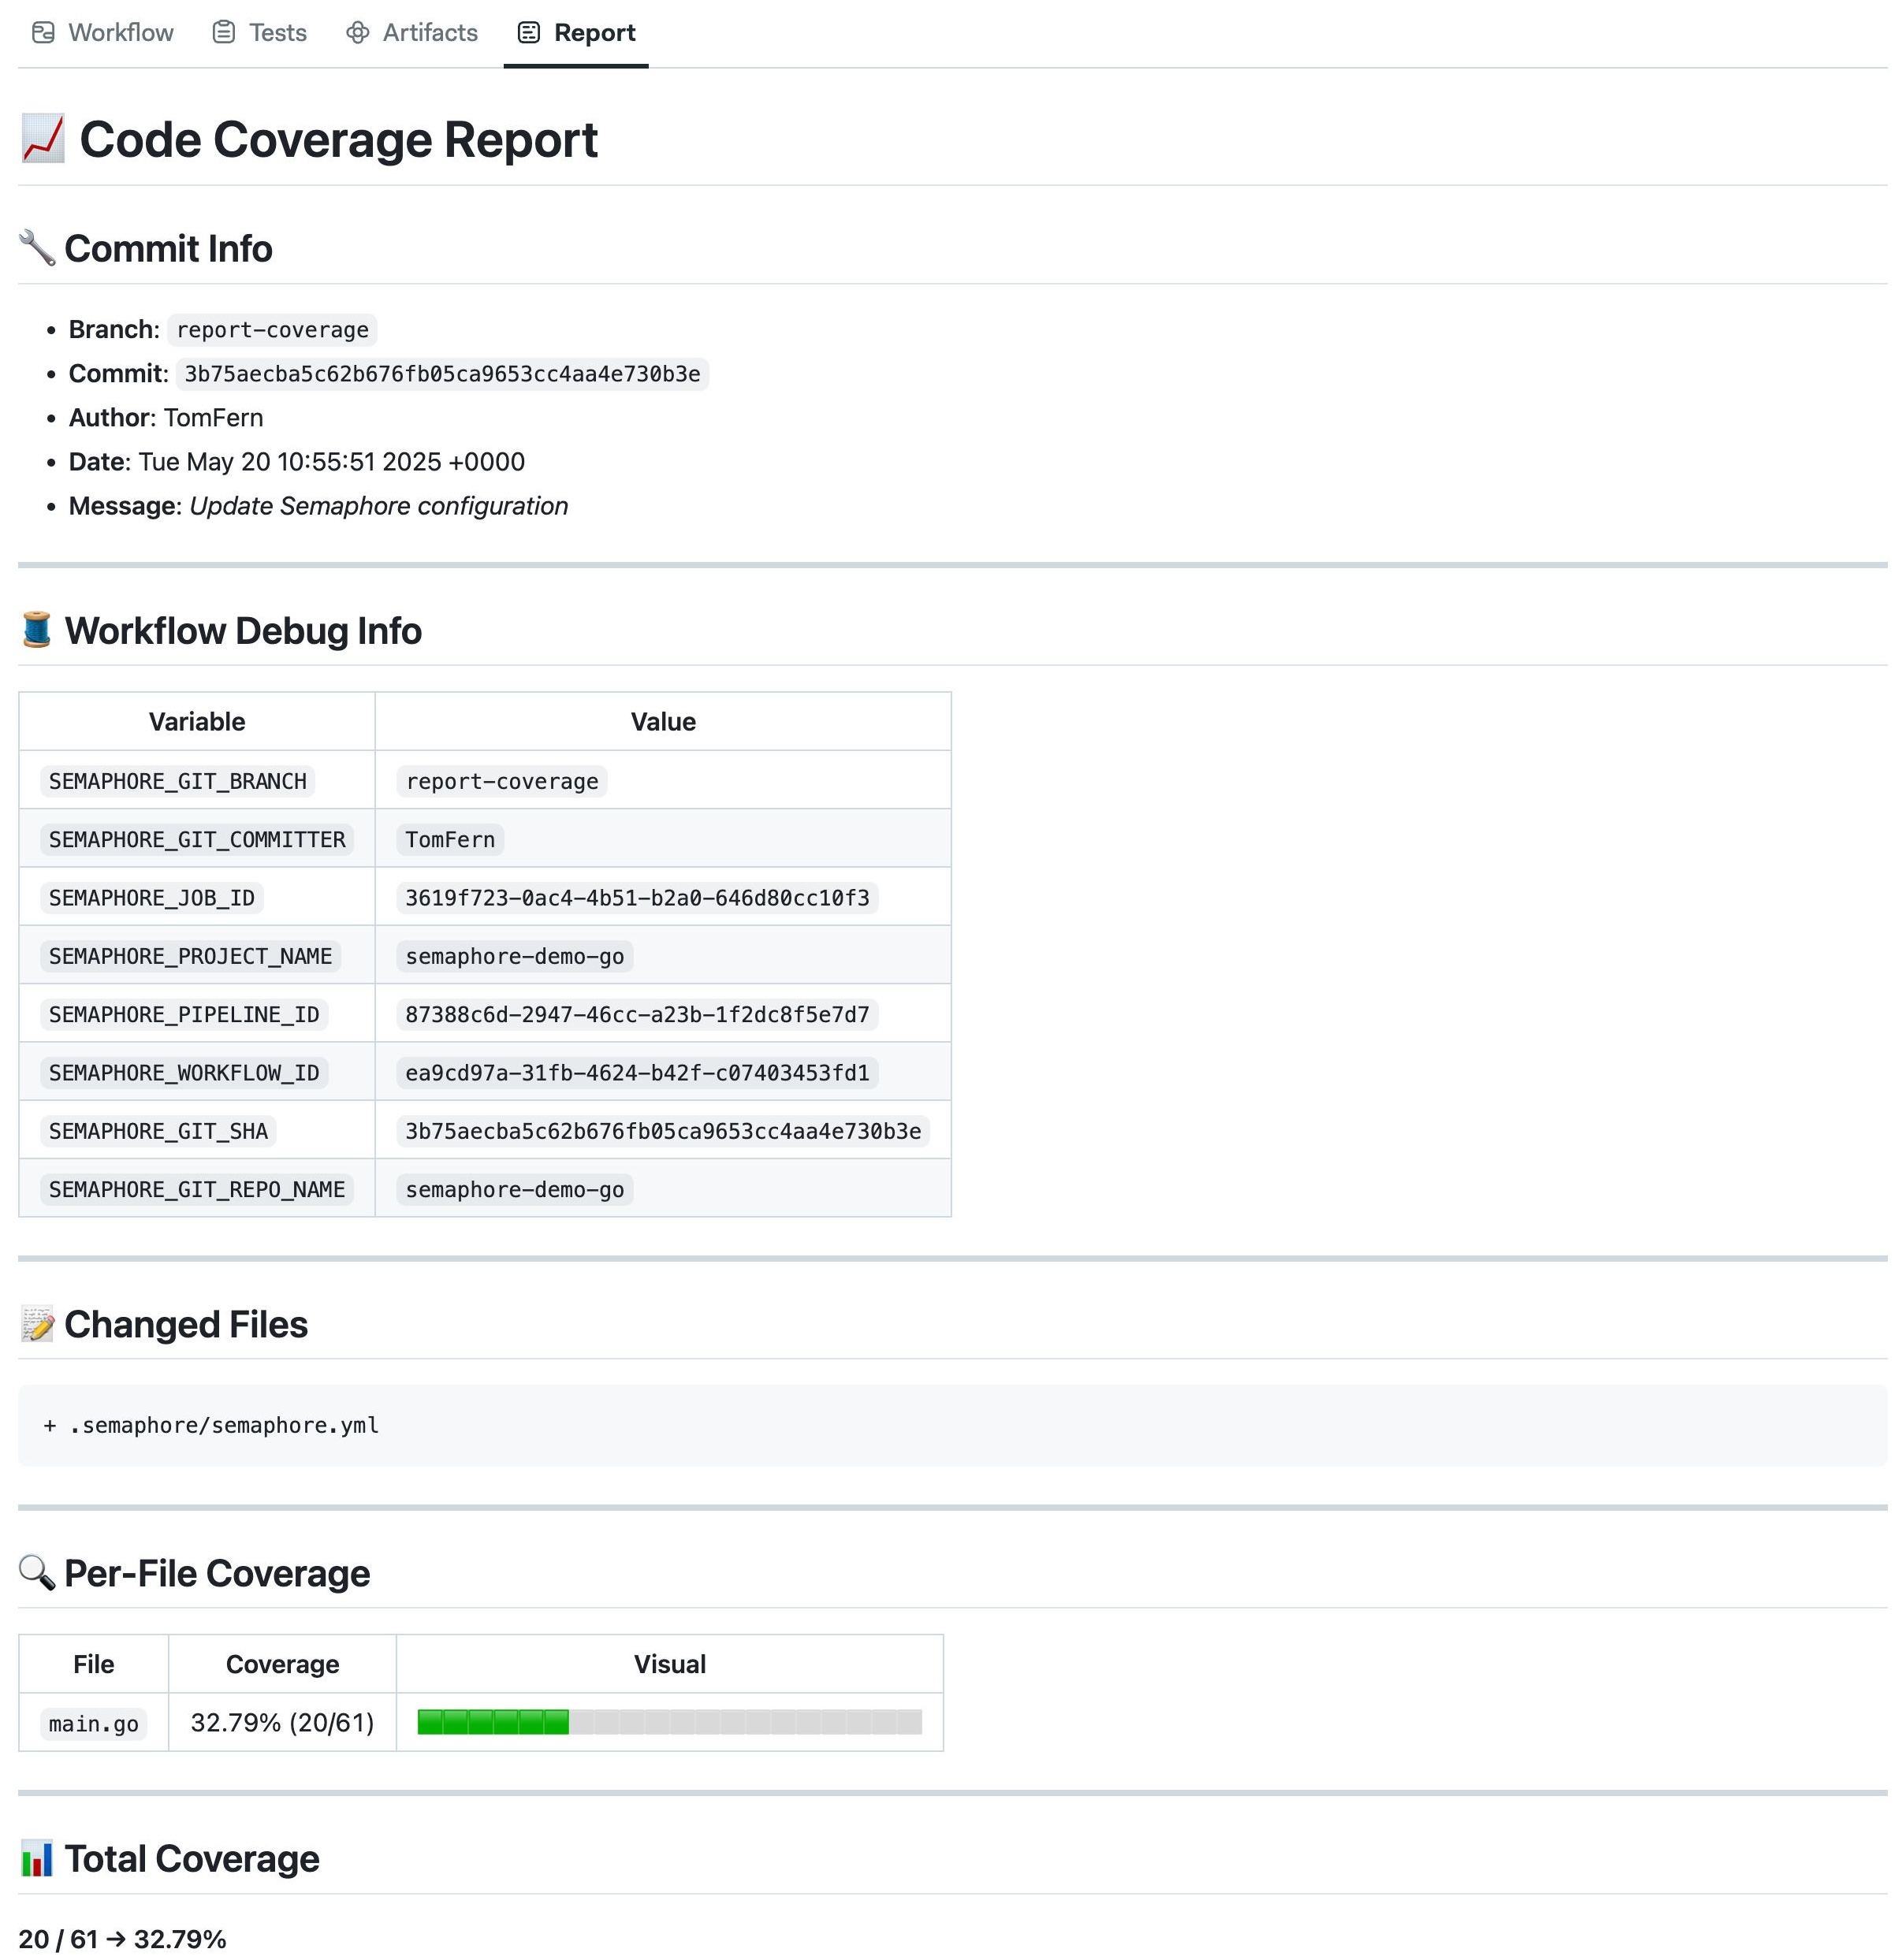Click the 32.79% (20/61) coverage cell
Image resolution: width=1895 pixels, height=1960 pixels.
click(282, 1722)
